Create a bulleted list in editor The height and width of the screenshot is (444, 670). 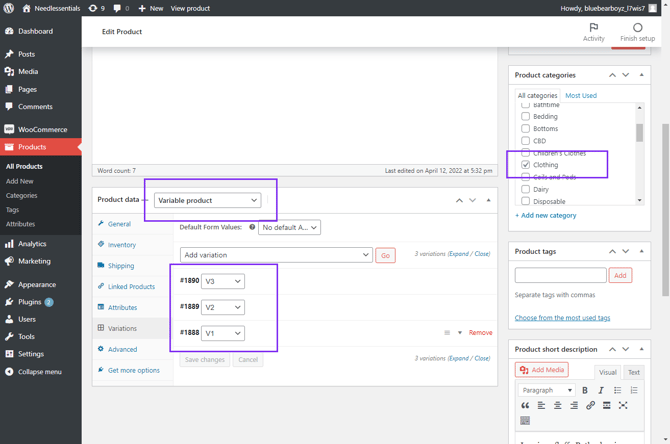617,390
